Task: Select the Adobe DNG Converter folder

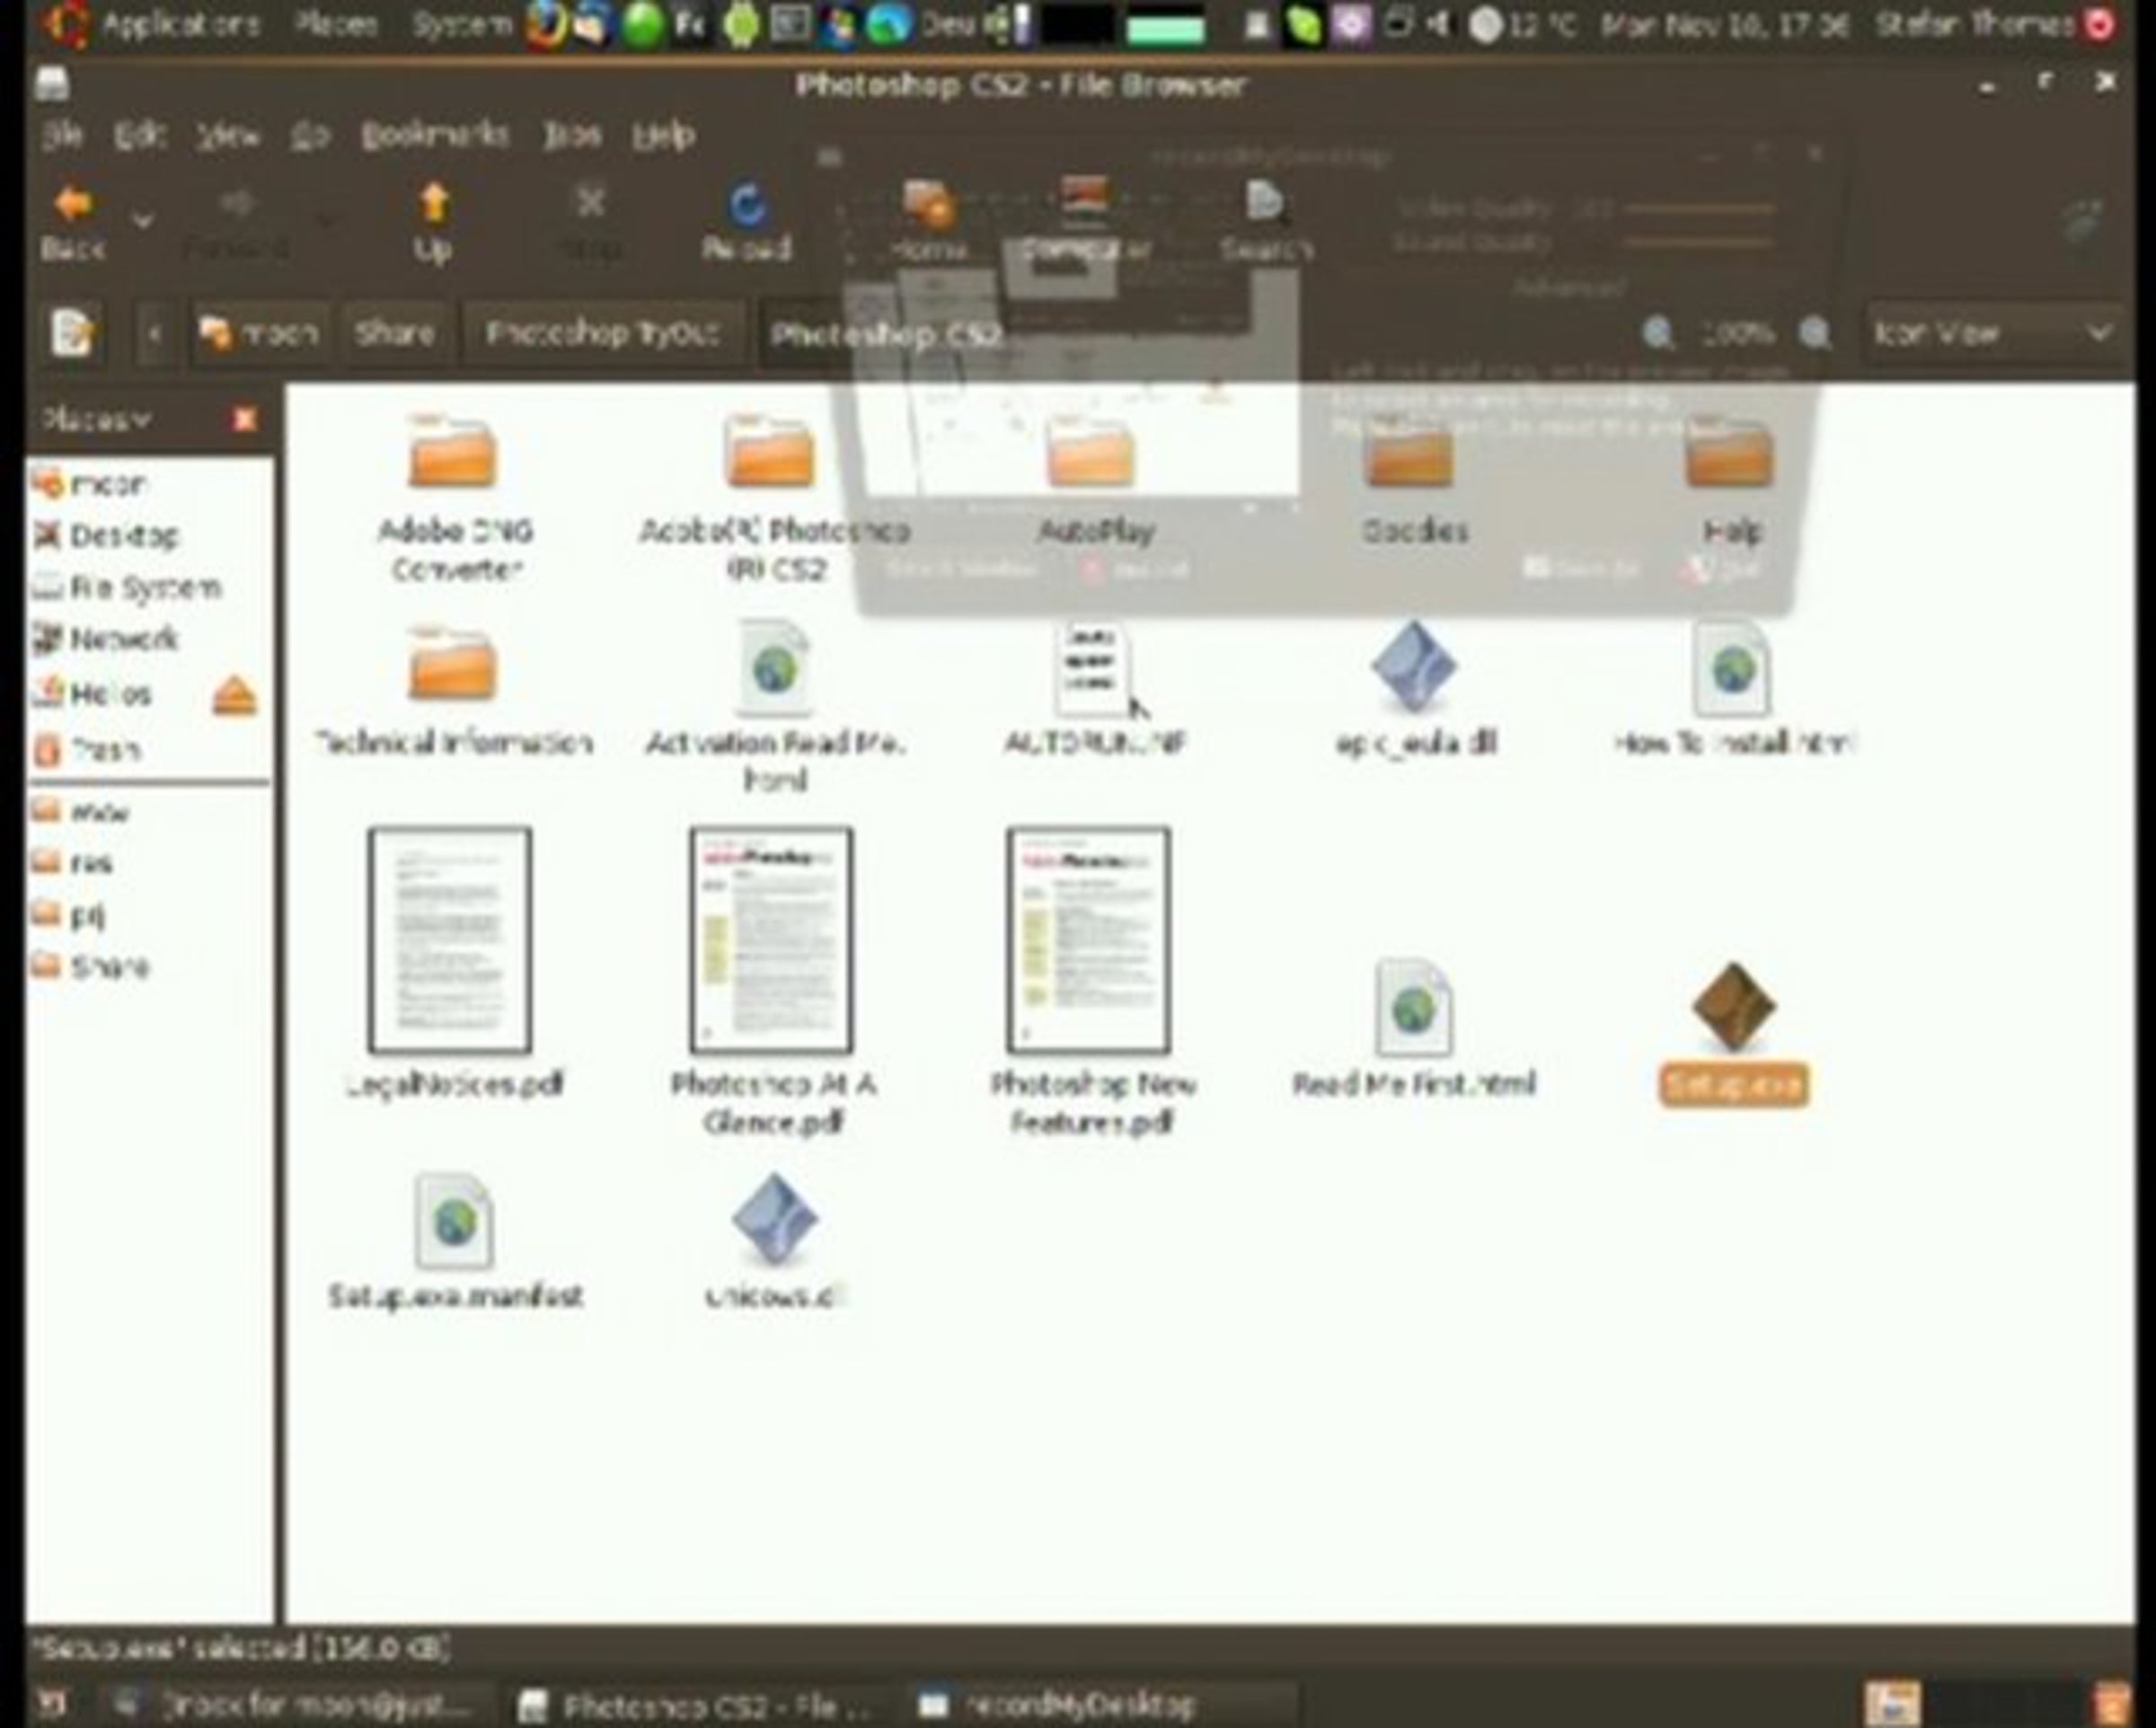Action: (x=453, y=453)
